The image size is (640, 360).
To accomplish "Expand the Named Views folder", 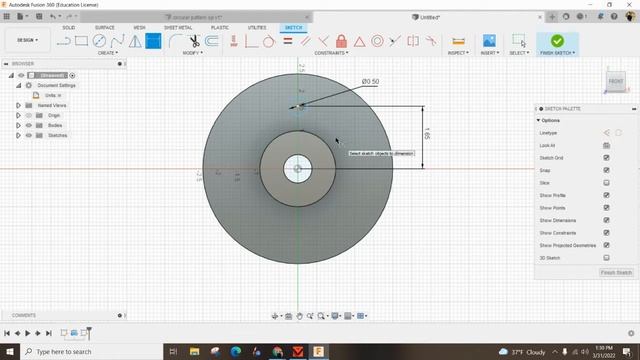I will (18, 105).
